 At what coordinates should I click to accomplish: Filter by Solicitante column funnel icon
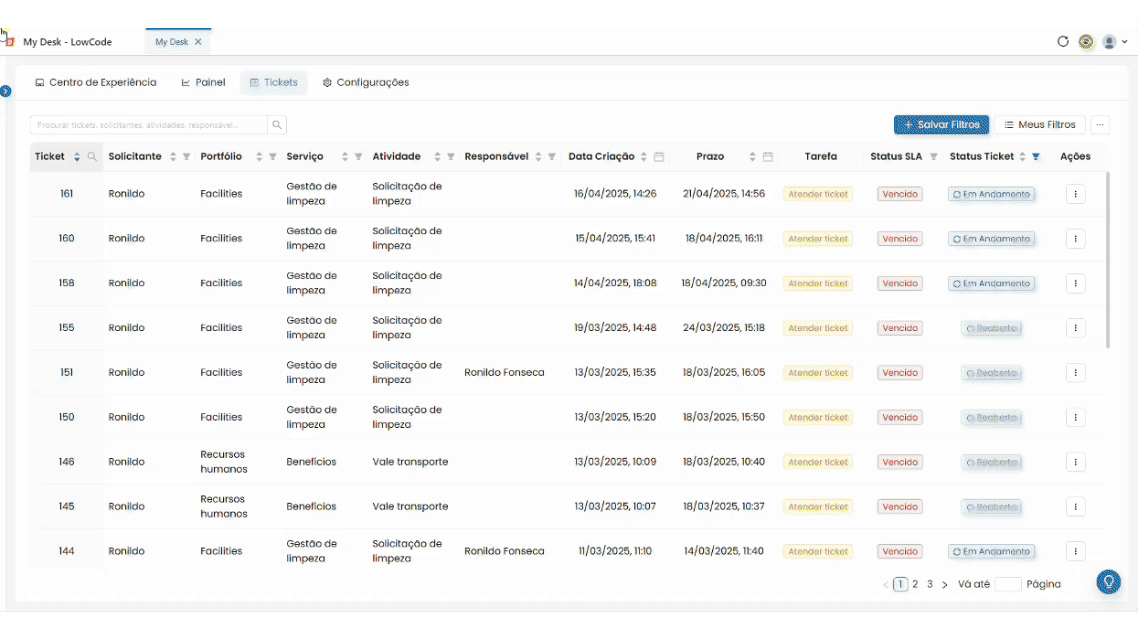point(187,157)
